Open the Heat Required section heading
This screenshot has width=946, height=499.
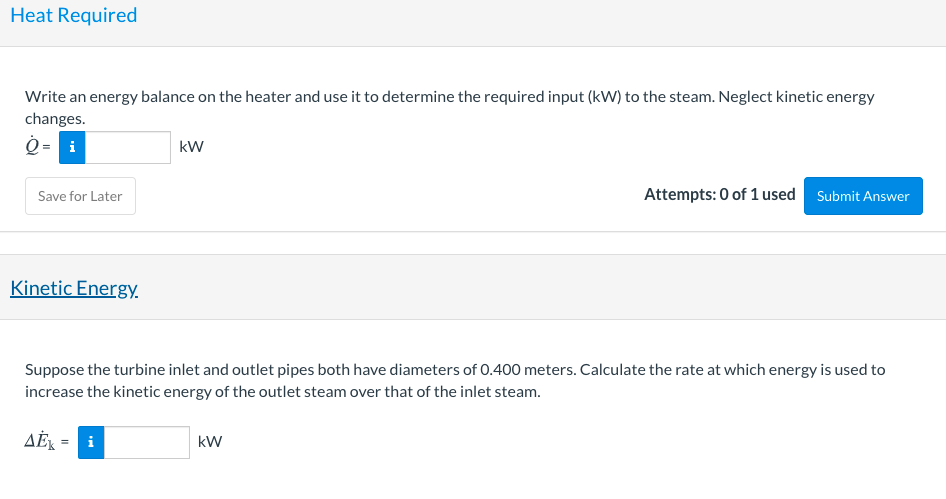pos(74,15)
